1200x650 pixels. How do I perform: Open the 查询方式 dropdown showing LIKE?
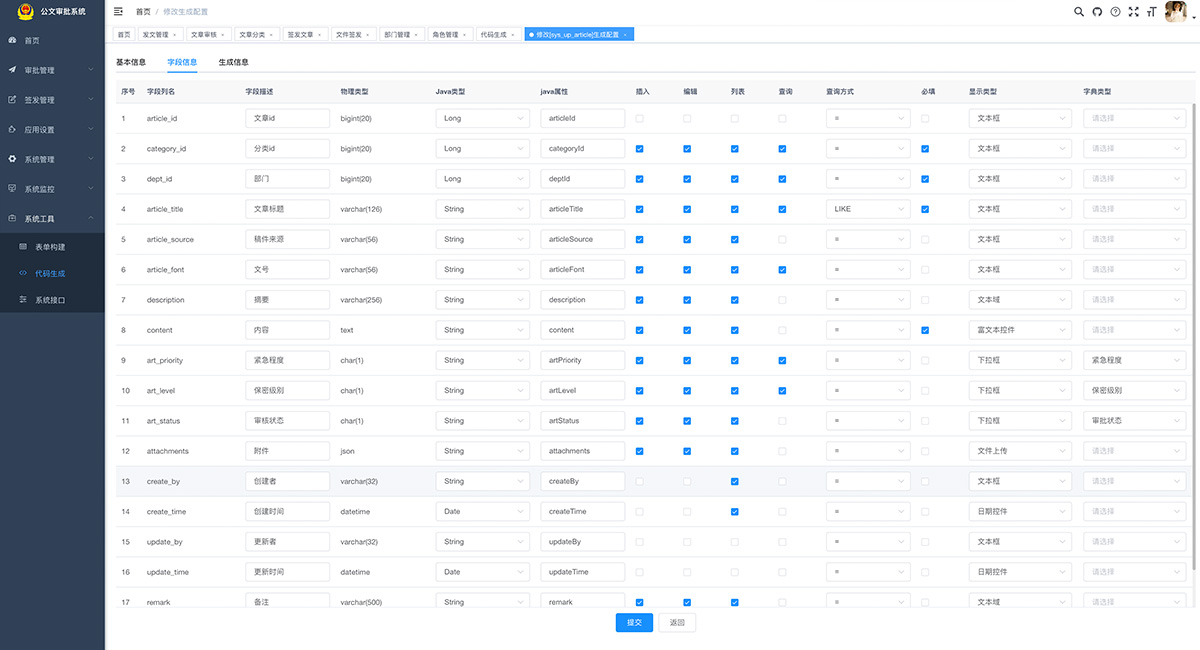[x=867, y=209]
